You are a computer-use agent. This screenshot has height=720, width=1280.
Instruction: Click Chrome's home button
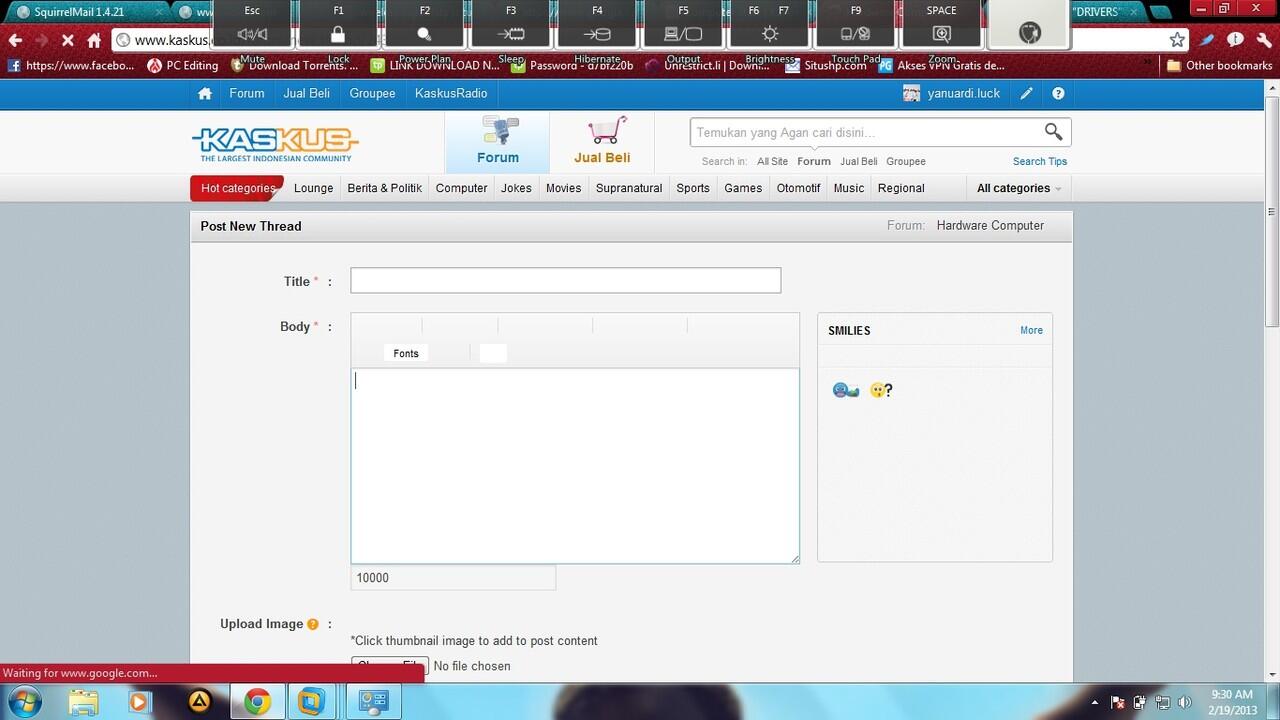94,40
